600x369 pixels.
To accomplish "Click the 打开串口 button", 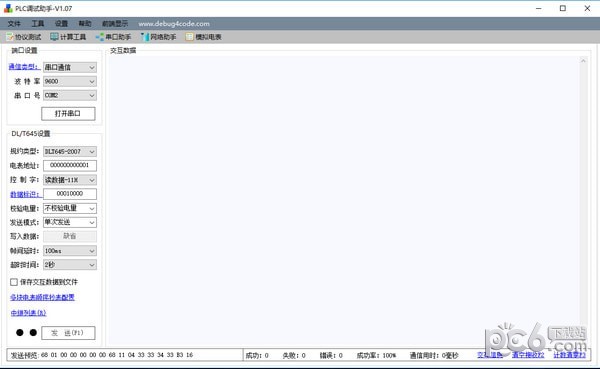I will [68, 114].
